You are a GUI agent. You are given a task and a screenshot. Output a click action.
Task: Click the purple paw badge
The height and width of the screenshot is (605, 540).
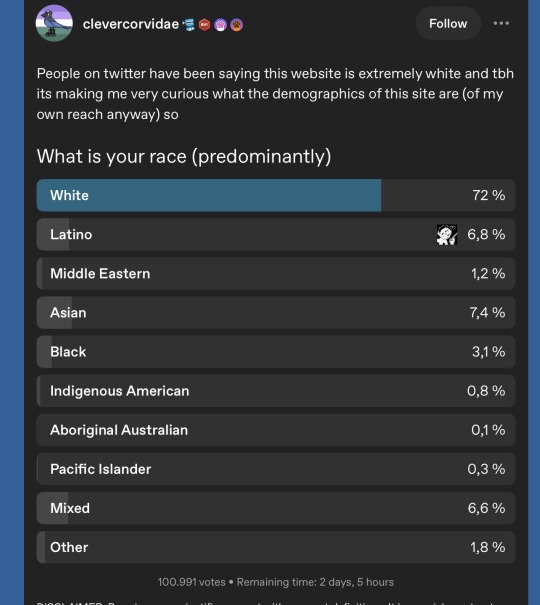coord(221,25)
